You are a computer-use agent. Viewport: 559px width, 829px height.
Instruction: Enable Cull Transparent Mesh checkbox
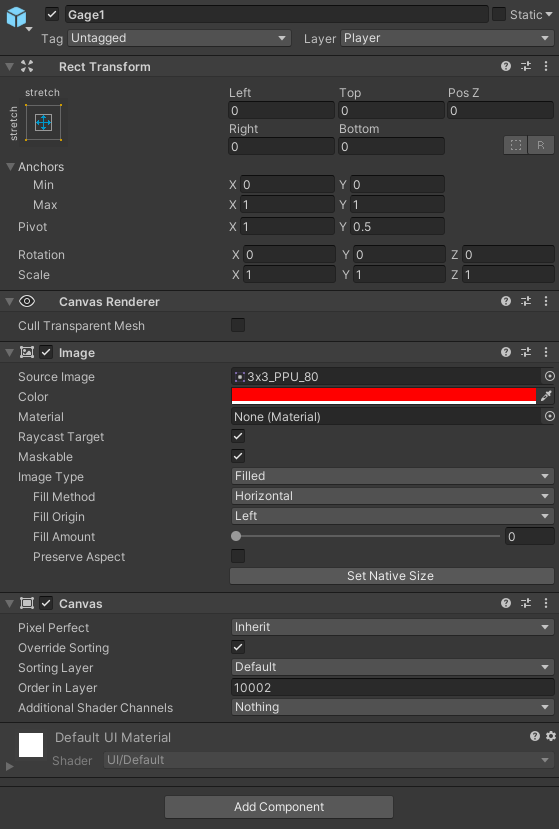238,325
